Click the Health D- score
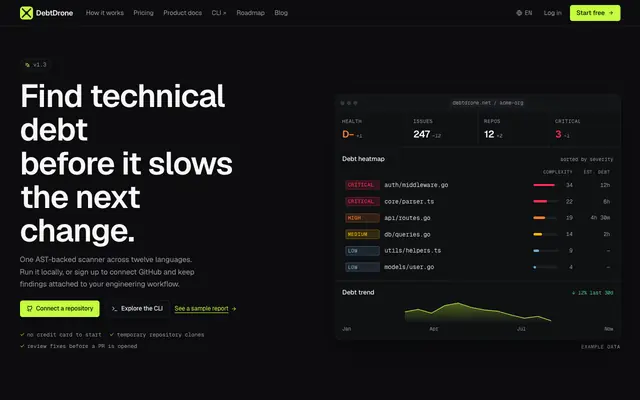640x400 pixels. coord(348,134)
